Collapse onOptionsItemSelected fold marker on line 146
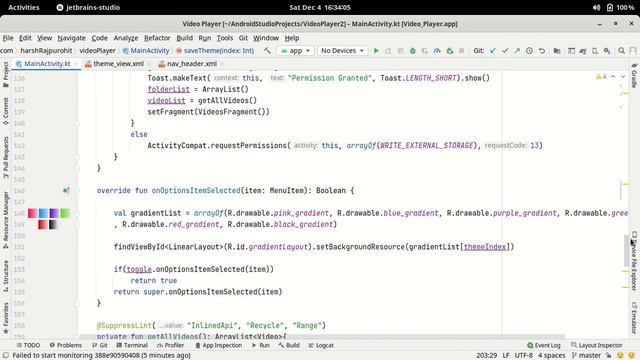The image size is (640, 360). 77,190
